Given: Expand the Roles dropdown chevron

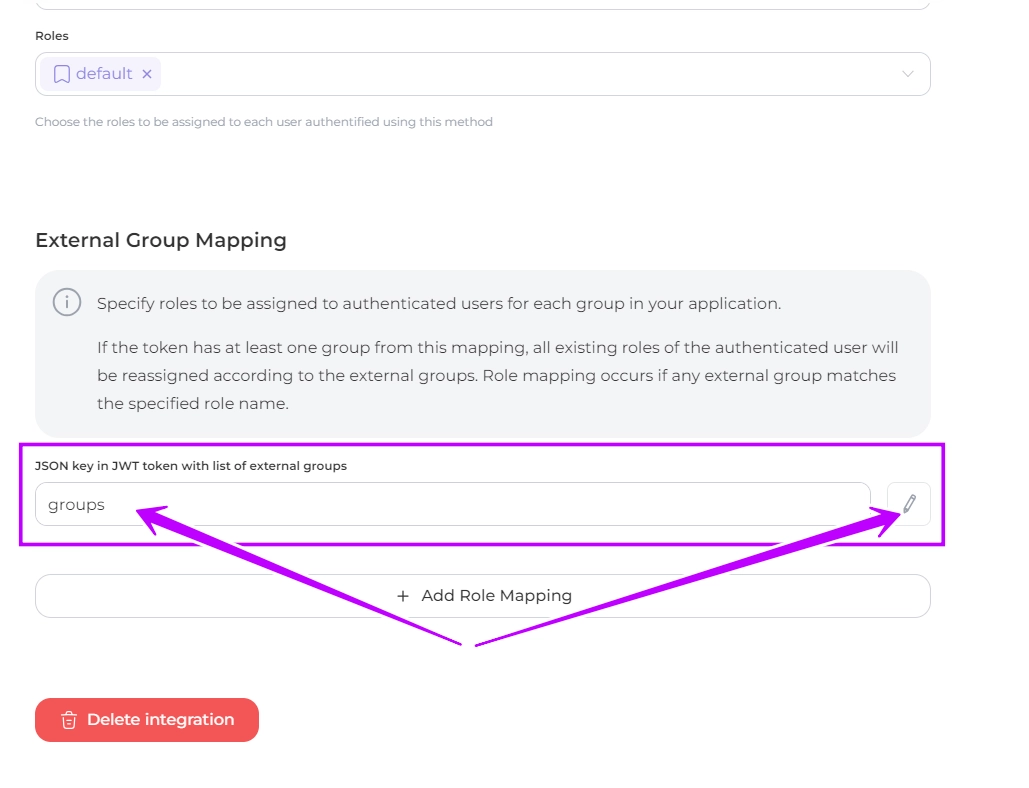Looking at the screenshot, I should point(908,74).
